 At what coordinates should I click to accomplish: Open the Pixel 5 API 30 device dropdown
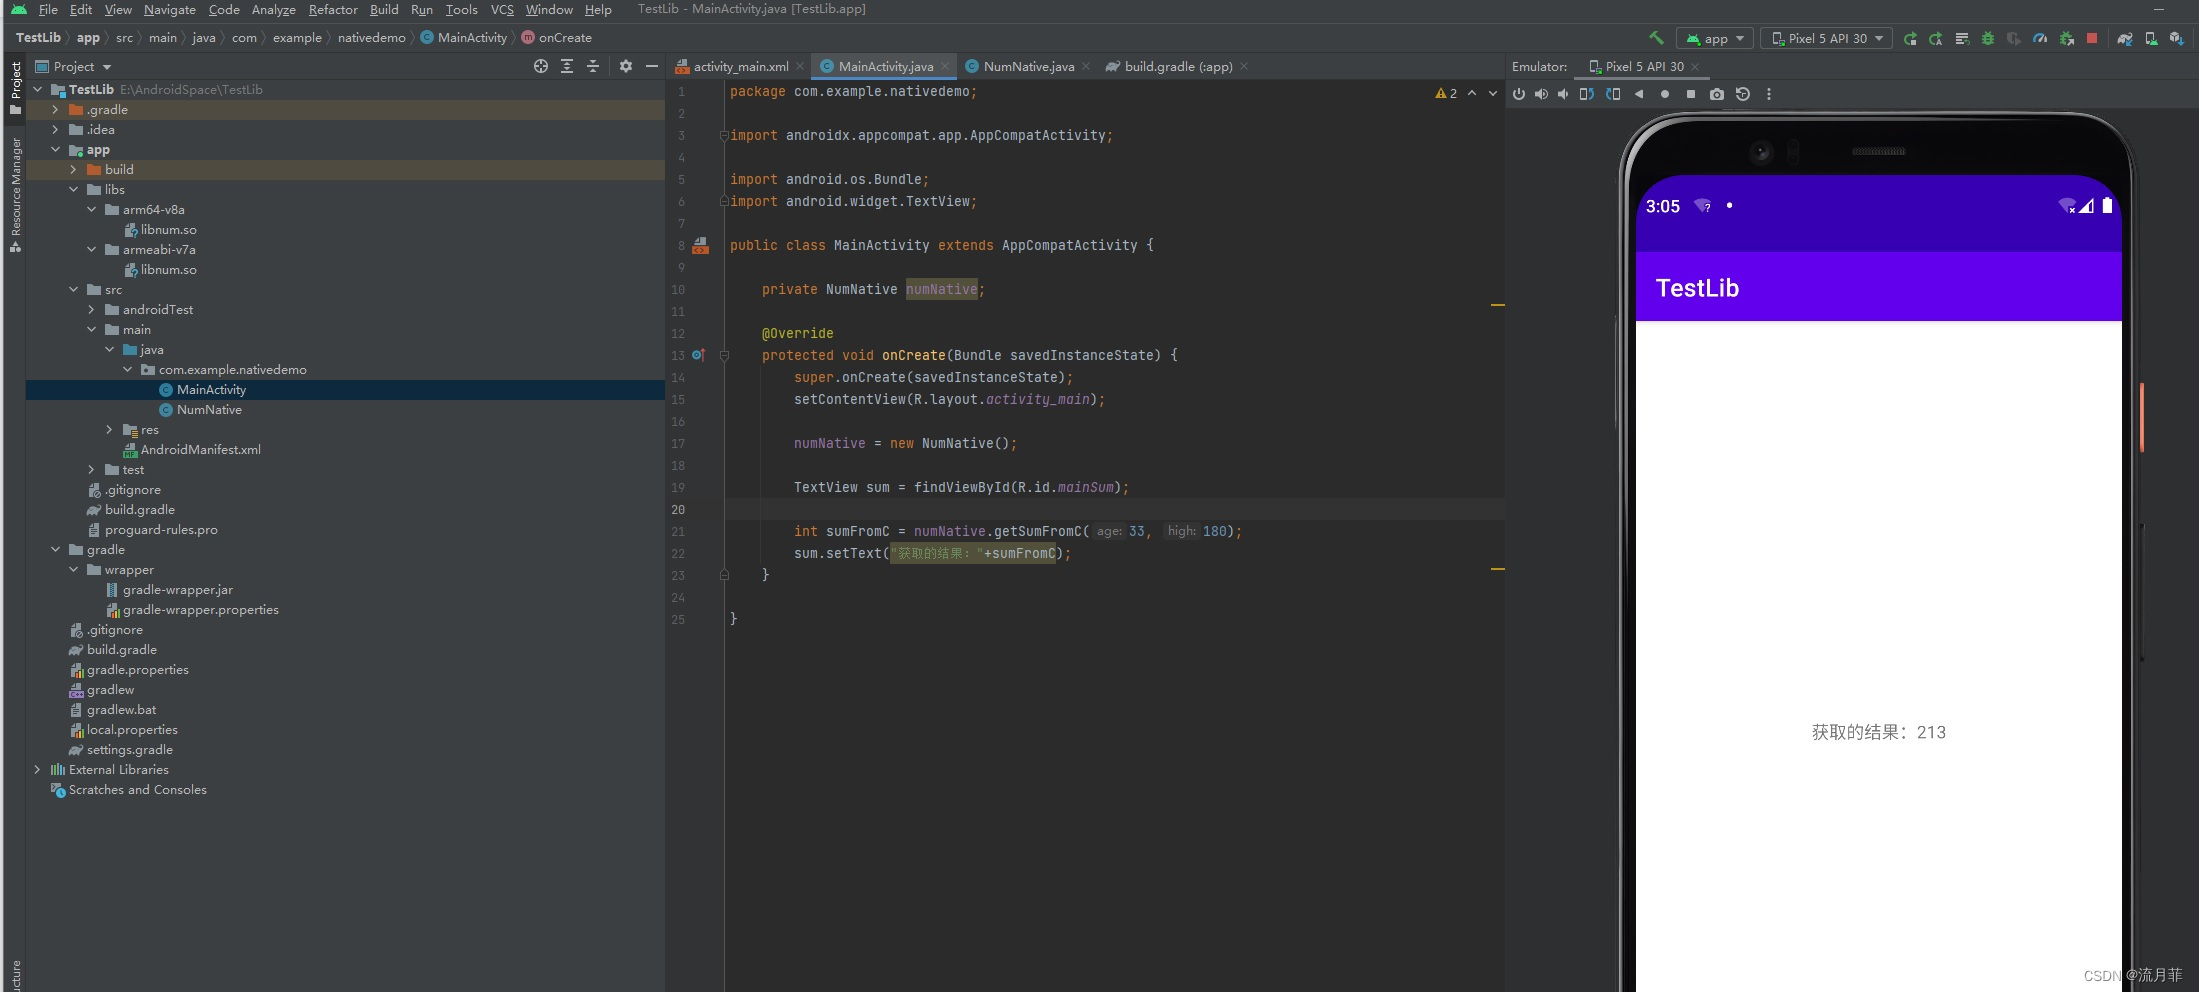[1827, 38]
